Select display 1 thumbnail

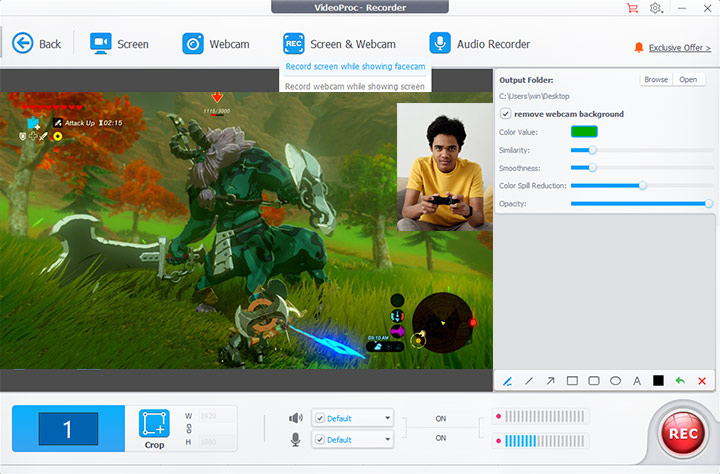tap(68, 429)
